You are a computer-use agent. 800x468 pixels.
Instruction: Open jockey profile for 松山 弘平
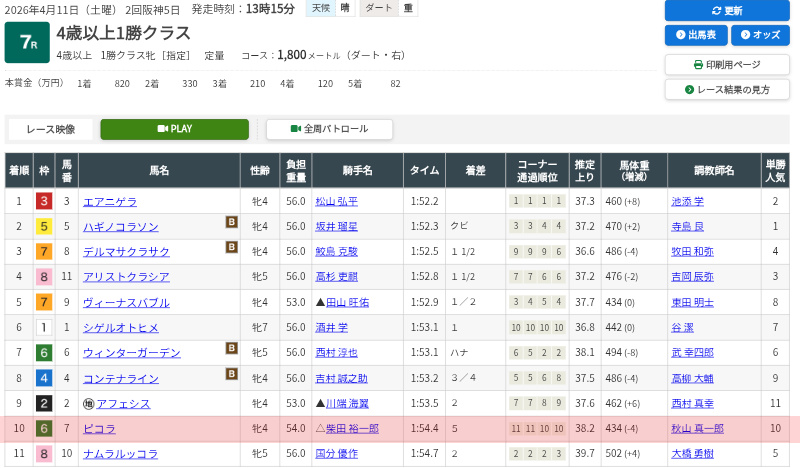coord(336,201)
